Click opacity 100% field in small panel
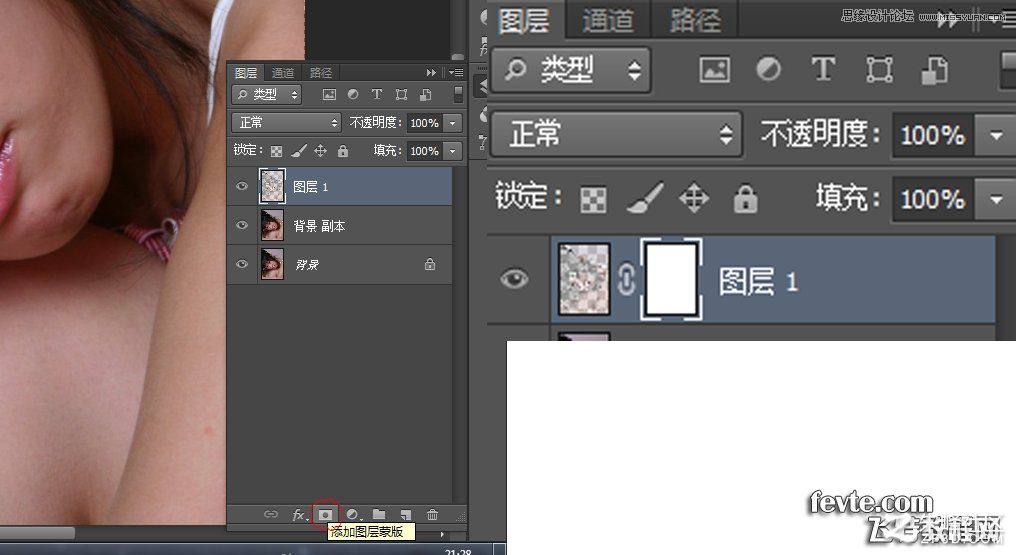Screen dimensions: 1016x555 (x=424, y=123)
